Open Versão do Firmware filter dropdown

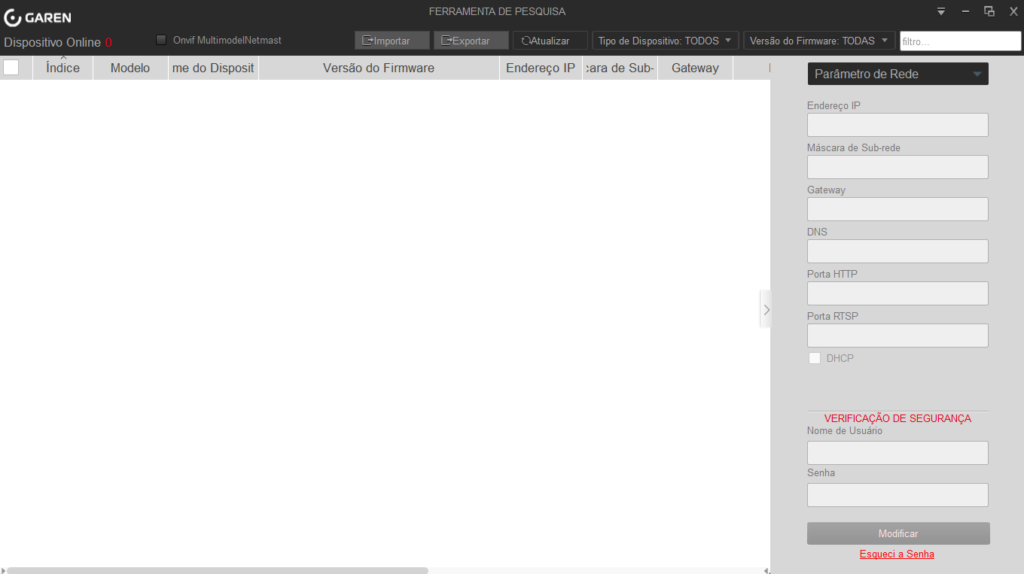click(x=819, y=40)
